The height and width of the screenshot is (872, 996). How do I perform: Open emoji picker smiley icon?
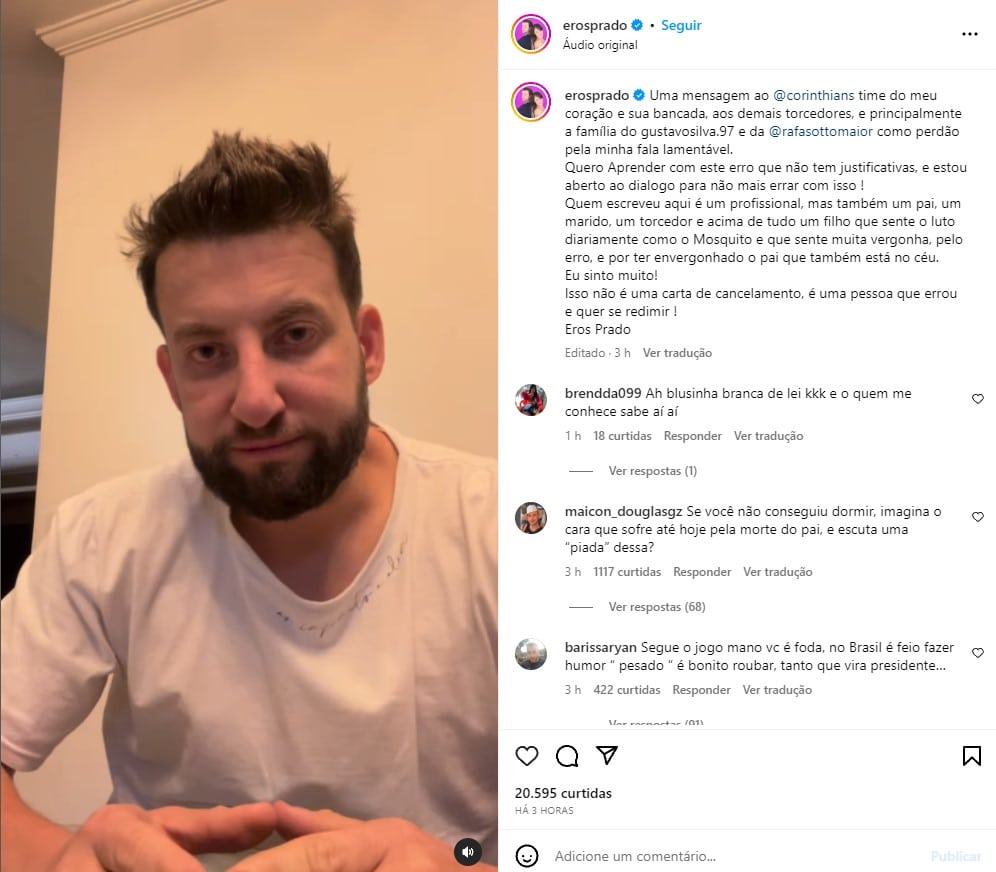[x=527, y=856]
